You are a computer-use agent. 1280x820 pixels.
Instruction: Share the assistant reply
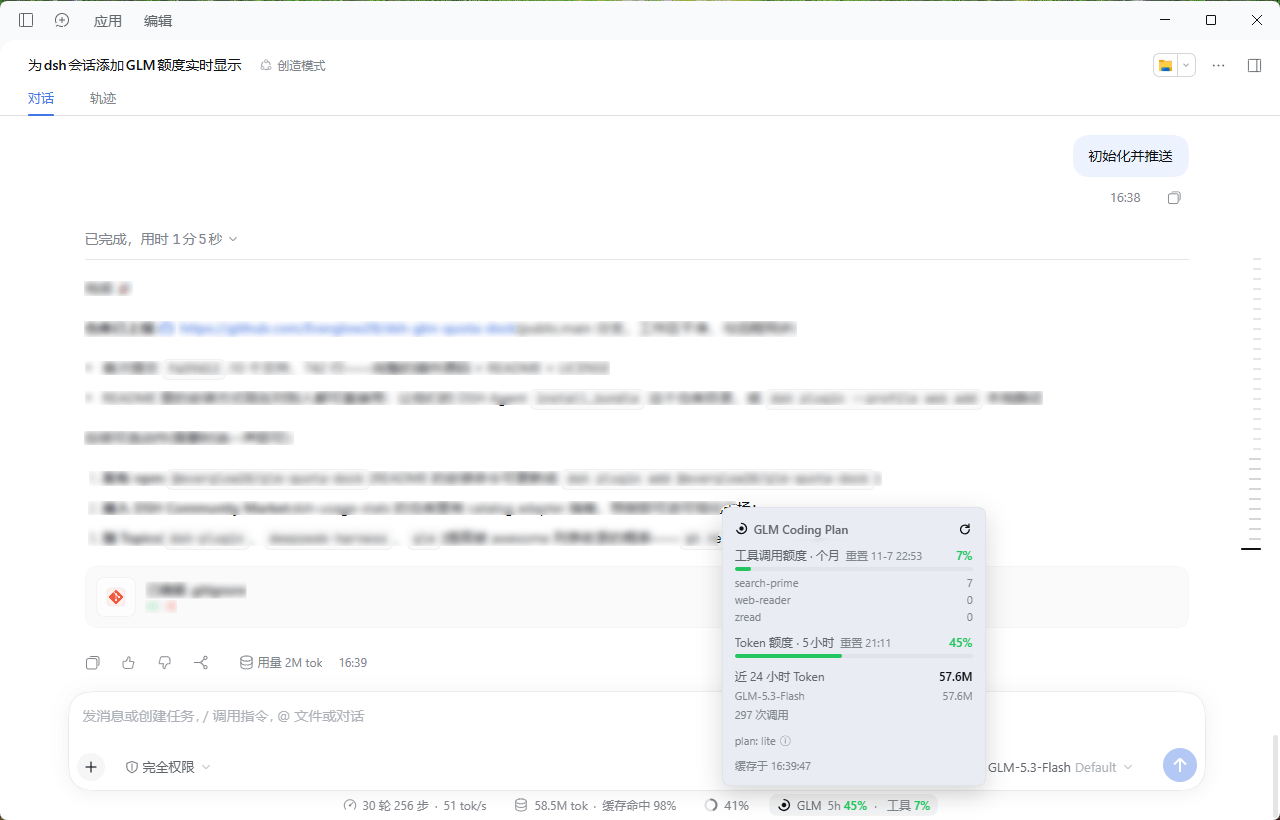click(x=201, y=662)
